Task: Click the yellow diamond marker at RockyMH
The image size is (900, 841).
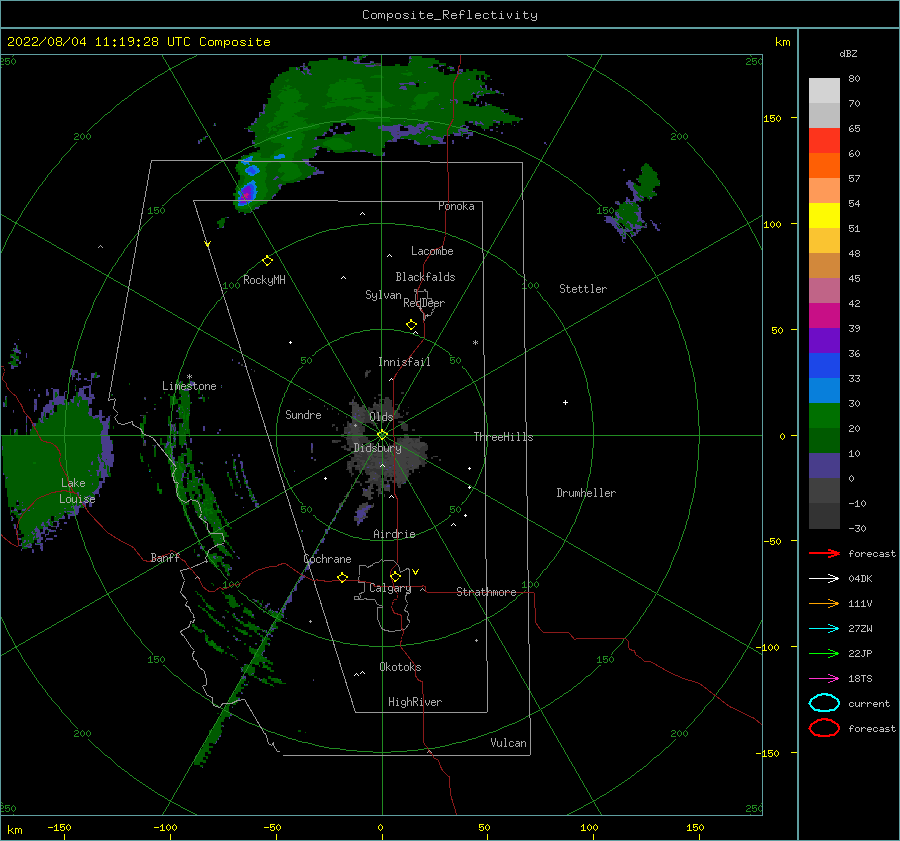Action: tap(267, 261)
